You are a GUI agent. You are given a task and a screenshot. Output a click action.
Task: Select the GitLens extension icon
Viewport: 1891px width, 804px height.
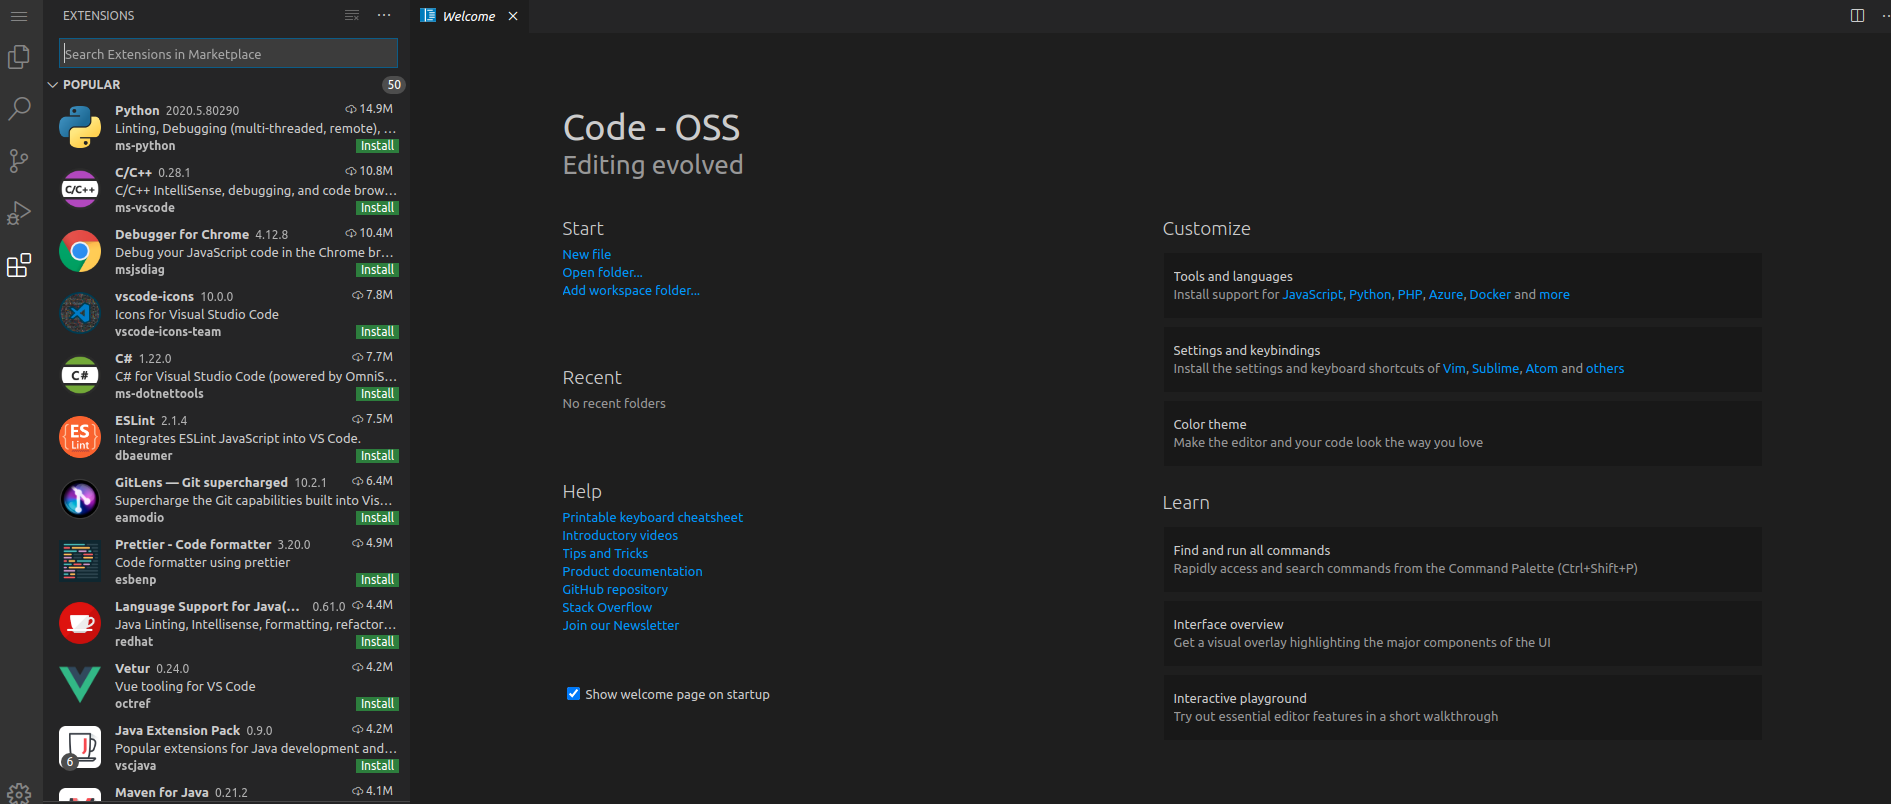click(80, 500)
